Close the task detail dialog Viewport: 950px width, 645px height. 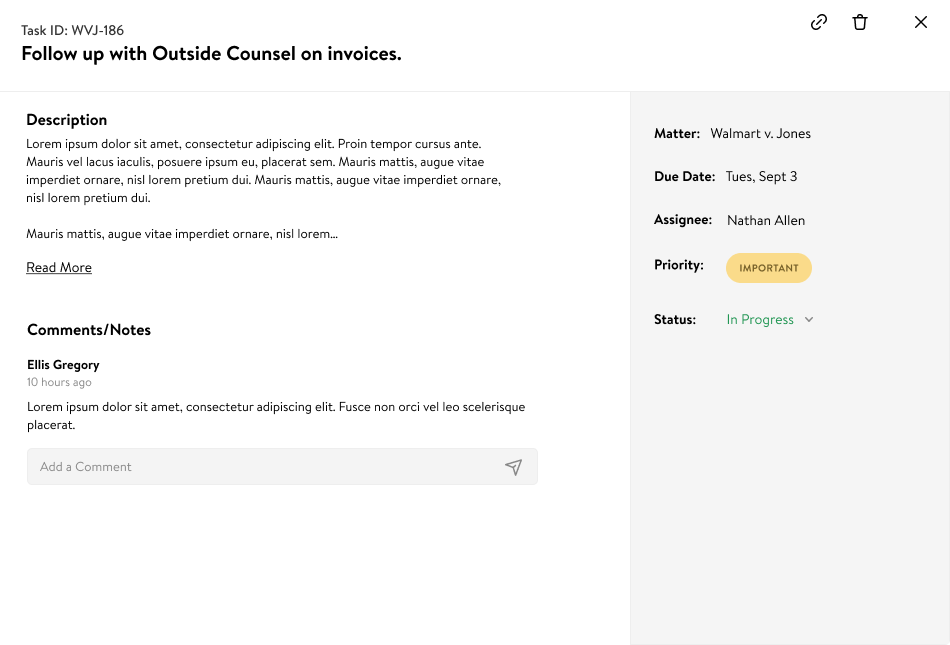click(x=921, y=22)
